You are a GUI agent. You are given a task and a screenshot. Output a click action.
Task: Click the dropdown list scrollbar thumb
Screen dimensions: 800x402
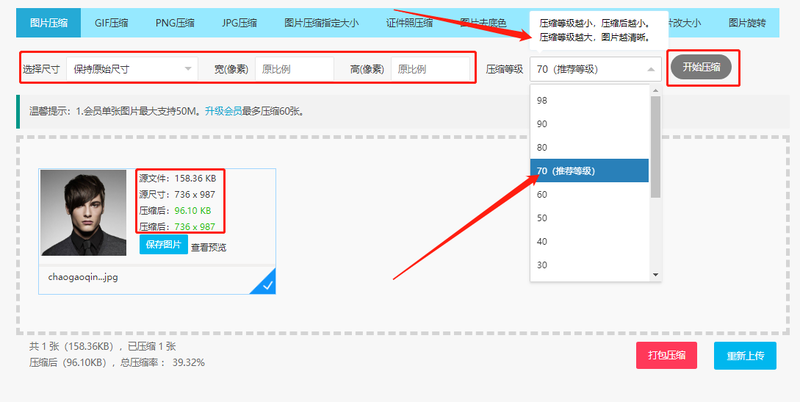tap(656, 147)
